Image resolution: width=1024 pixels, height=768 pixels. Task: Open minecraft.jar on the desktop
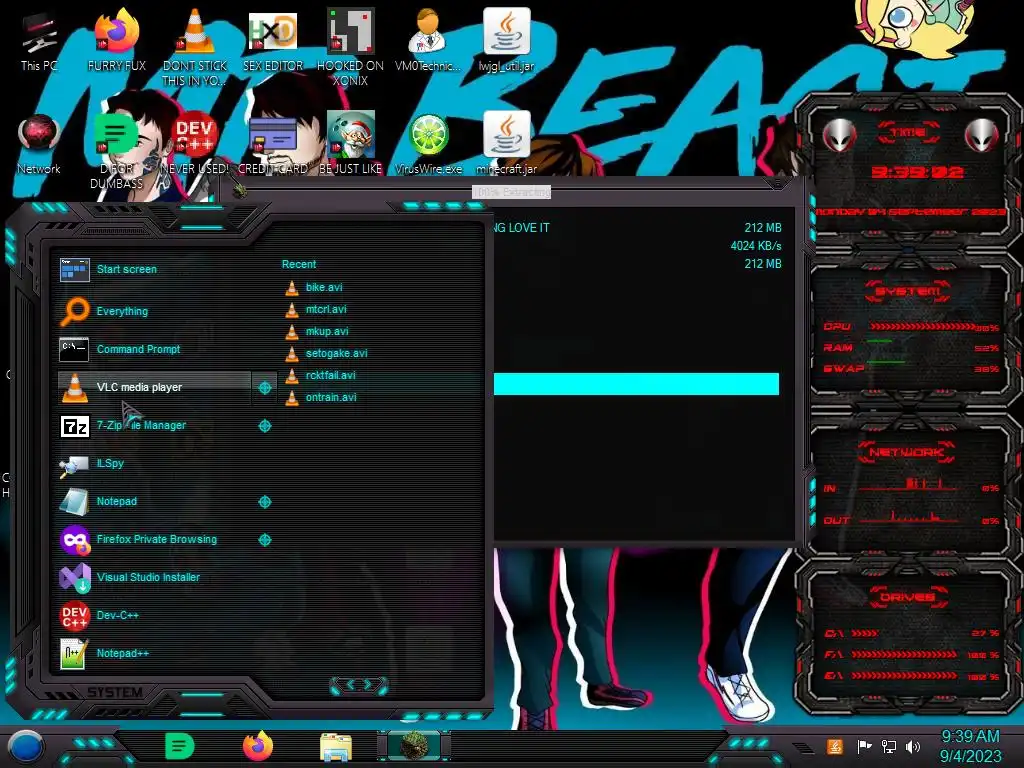pyautogui.click(x=506, y=144)
